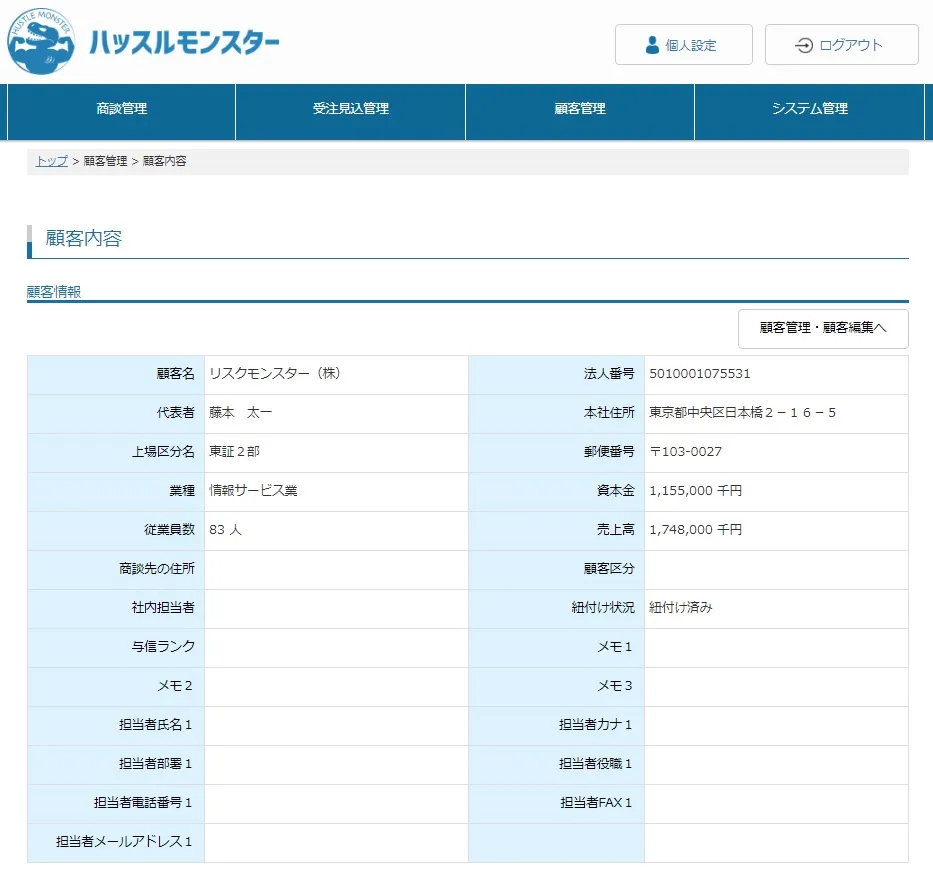Click the 顧客区分 field label
This screenshot has width=933, height=880.
[609, 568]
